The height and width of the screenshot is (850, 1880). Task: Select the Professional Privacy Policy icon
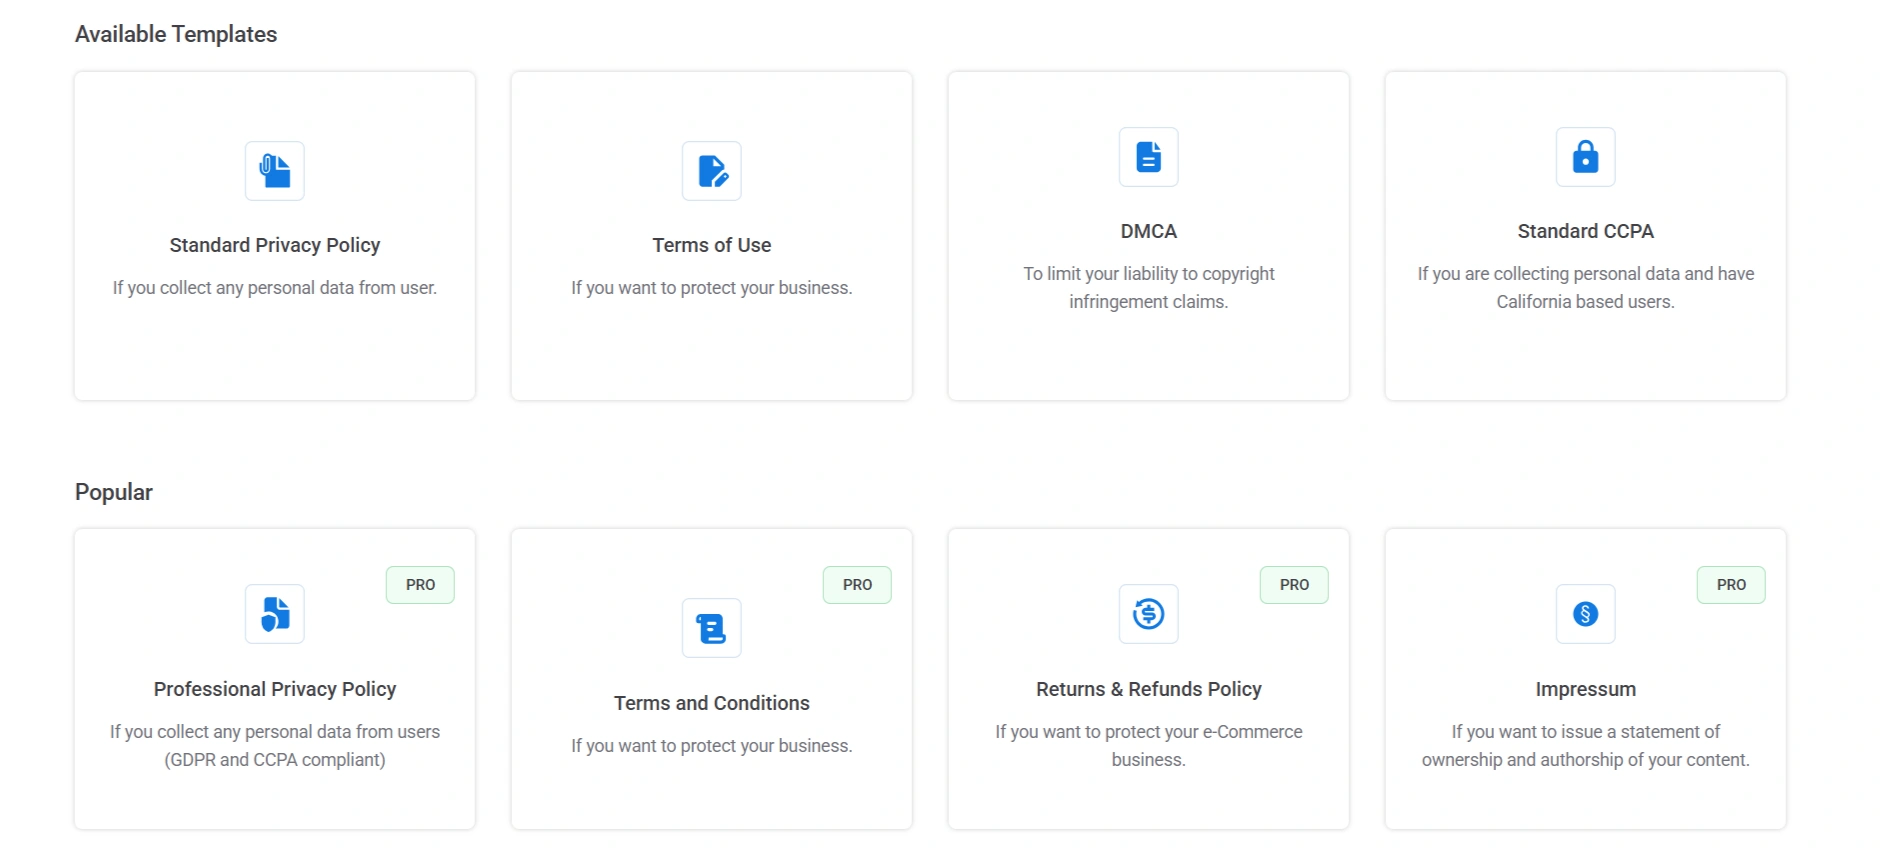(274, 614)
